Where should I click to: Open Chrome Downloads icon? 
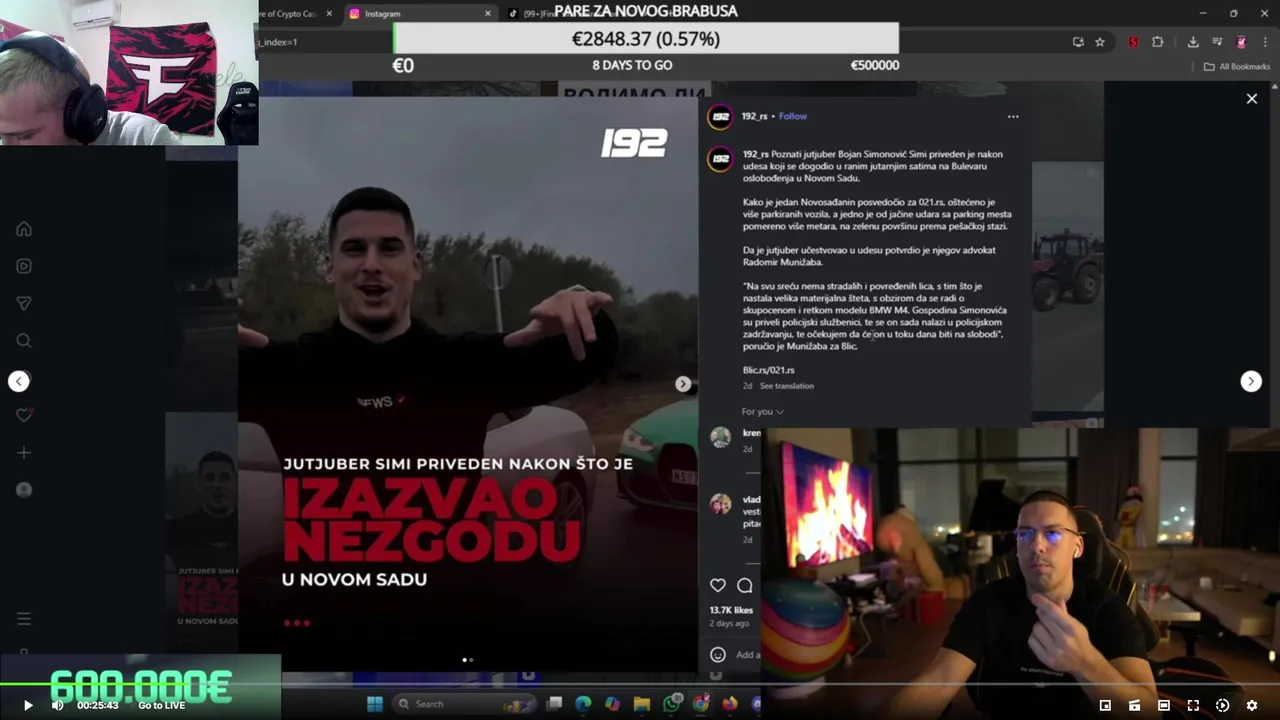point(1193,42)
